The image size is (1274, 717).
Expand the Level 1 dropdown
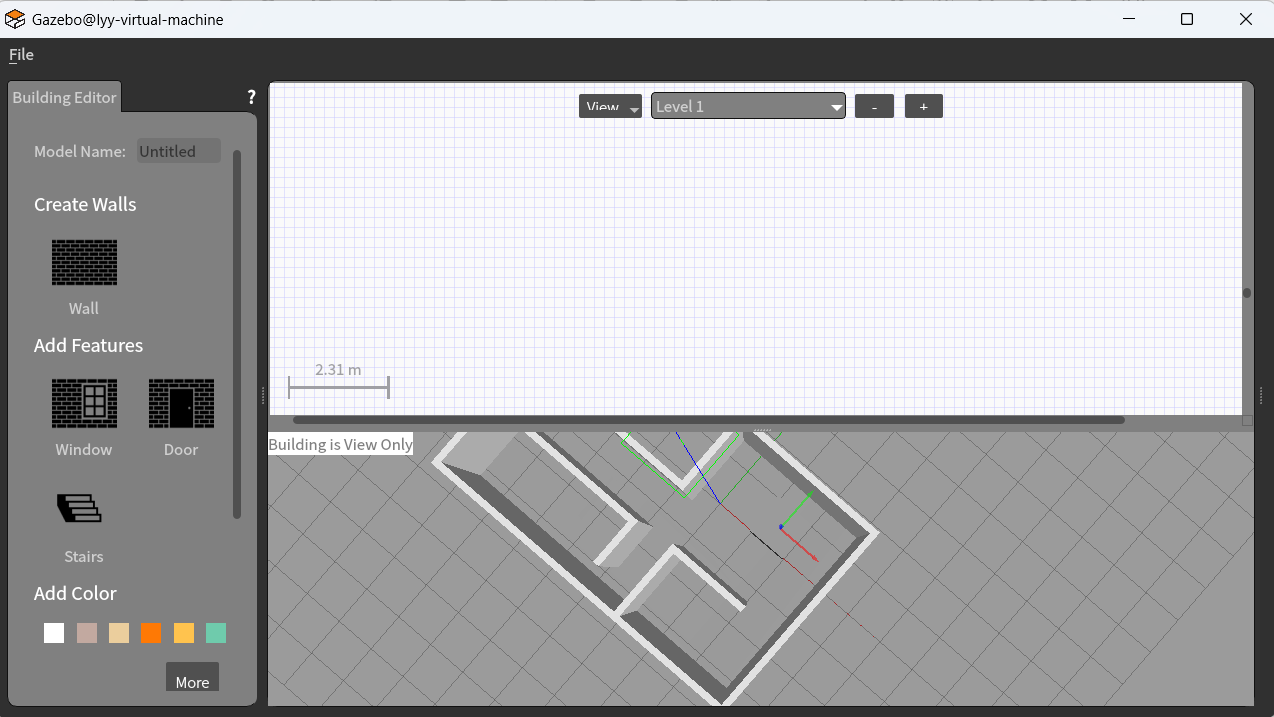pyautogui.click(x=748, y=106)
